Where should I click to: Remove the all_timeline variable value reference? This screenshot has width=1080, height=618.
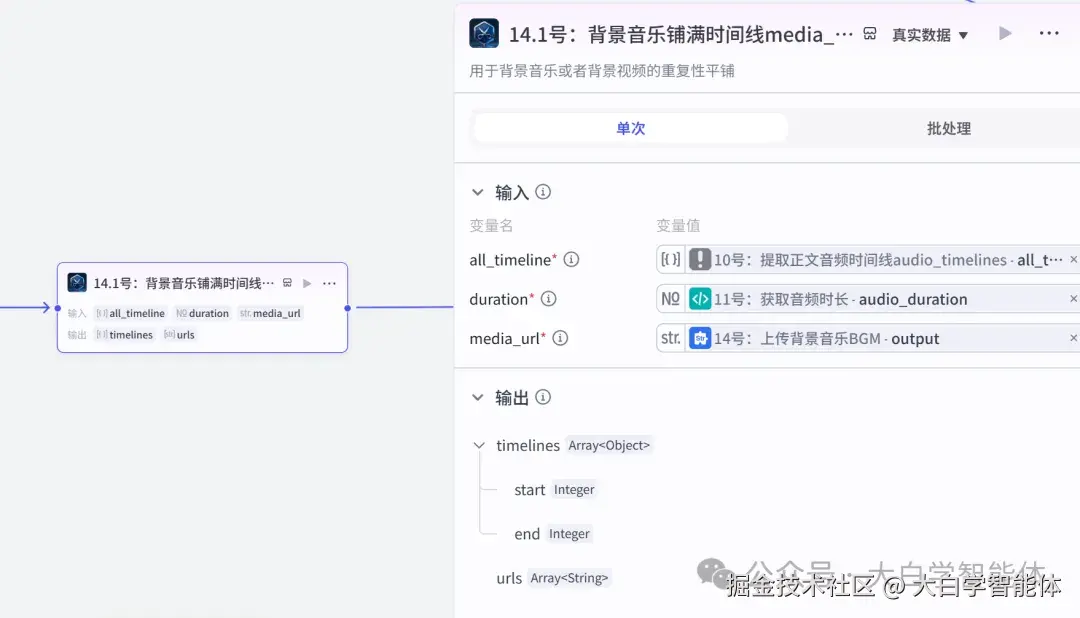(x=1073, y=259)
